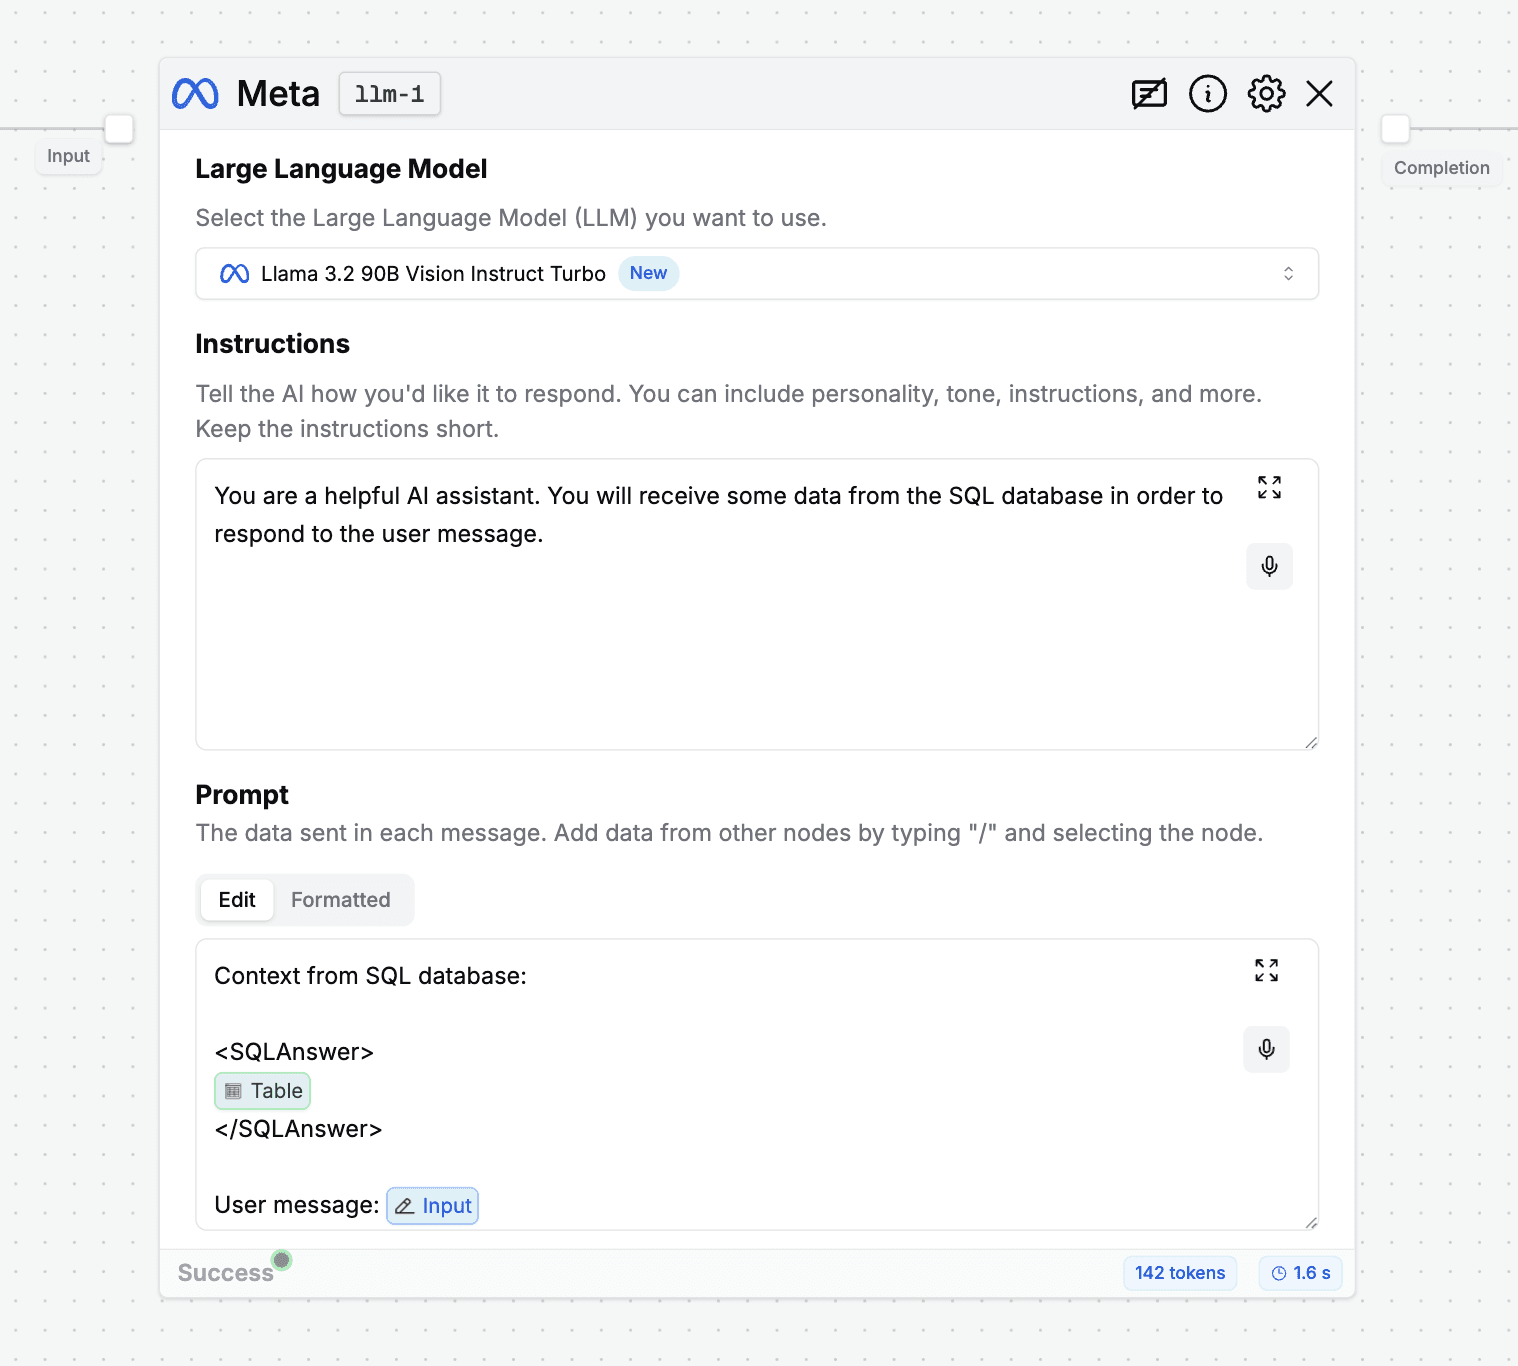Click the Meta node title text

tap(278, 94)
